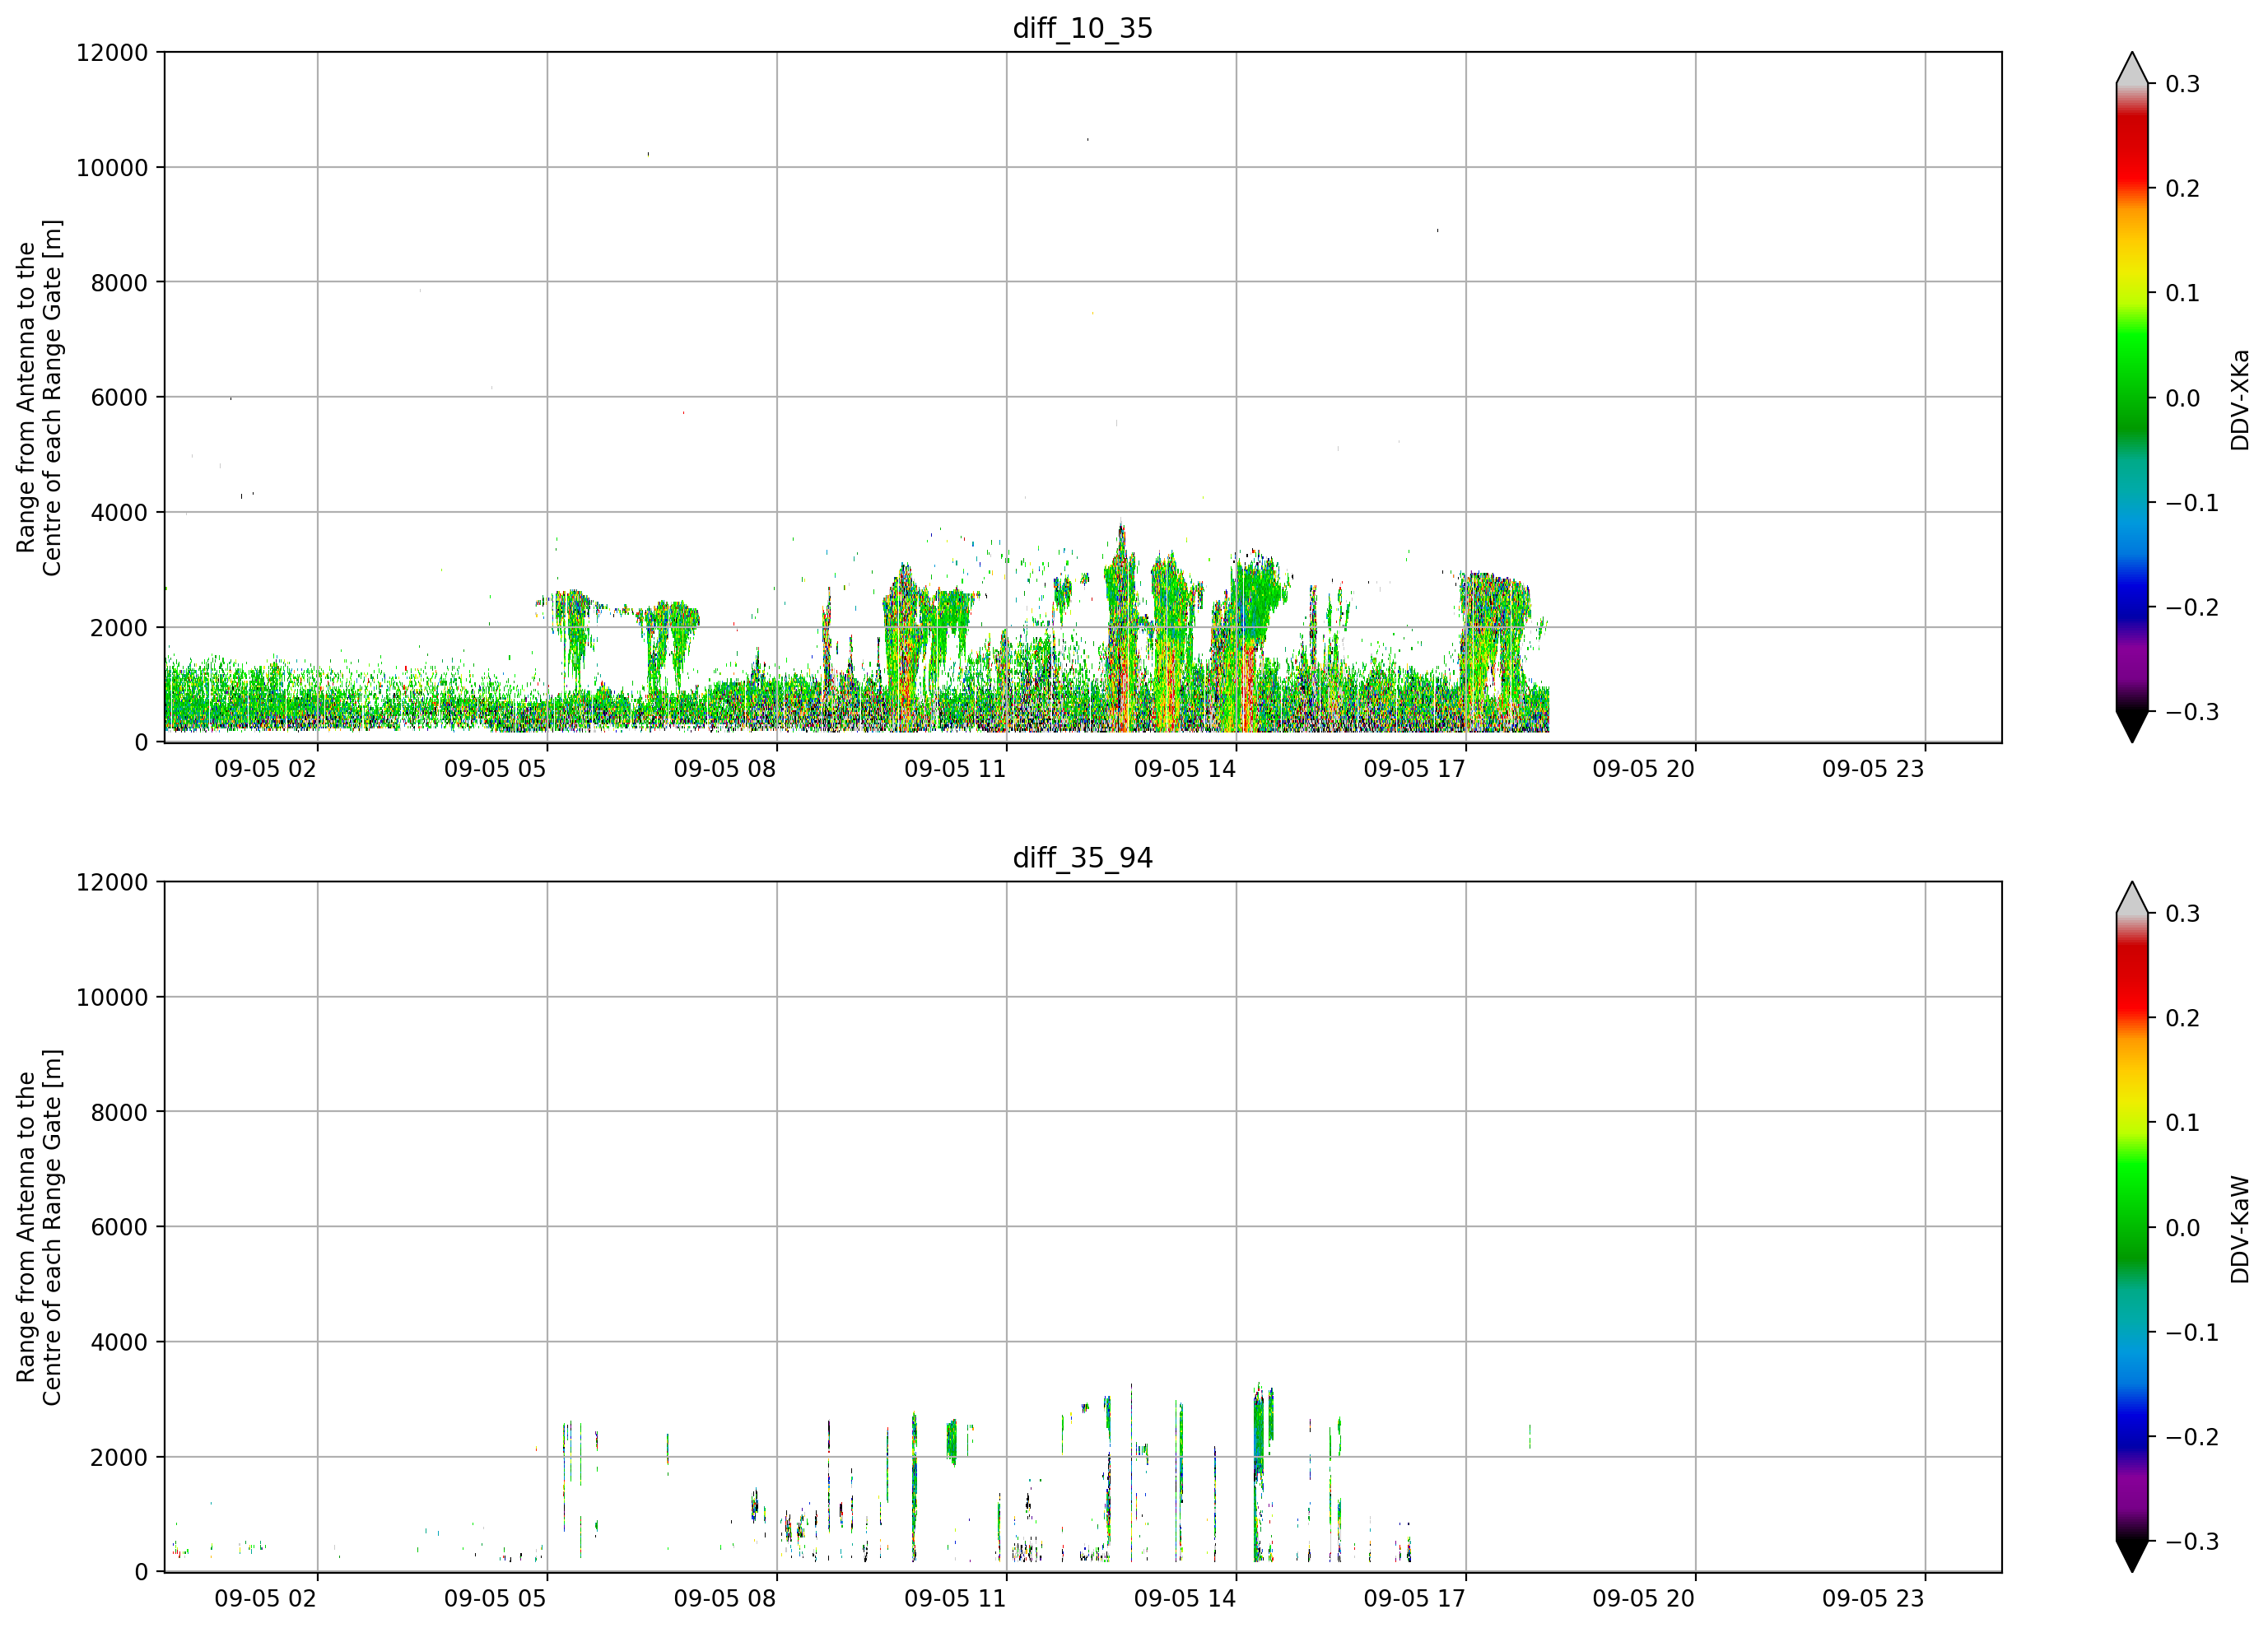Click the "−0.2" tick on DDV-XKa colorbar
2268x1628 pixels.
[x=2192, y=608]
